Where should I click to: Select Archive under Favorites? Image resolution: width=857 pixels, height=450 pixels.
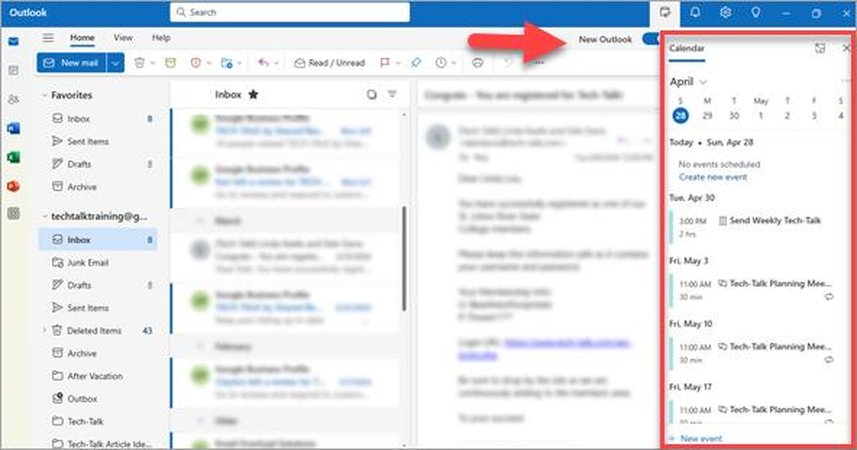[98, 187]
